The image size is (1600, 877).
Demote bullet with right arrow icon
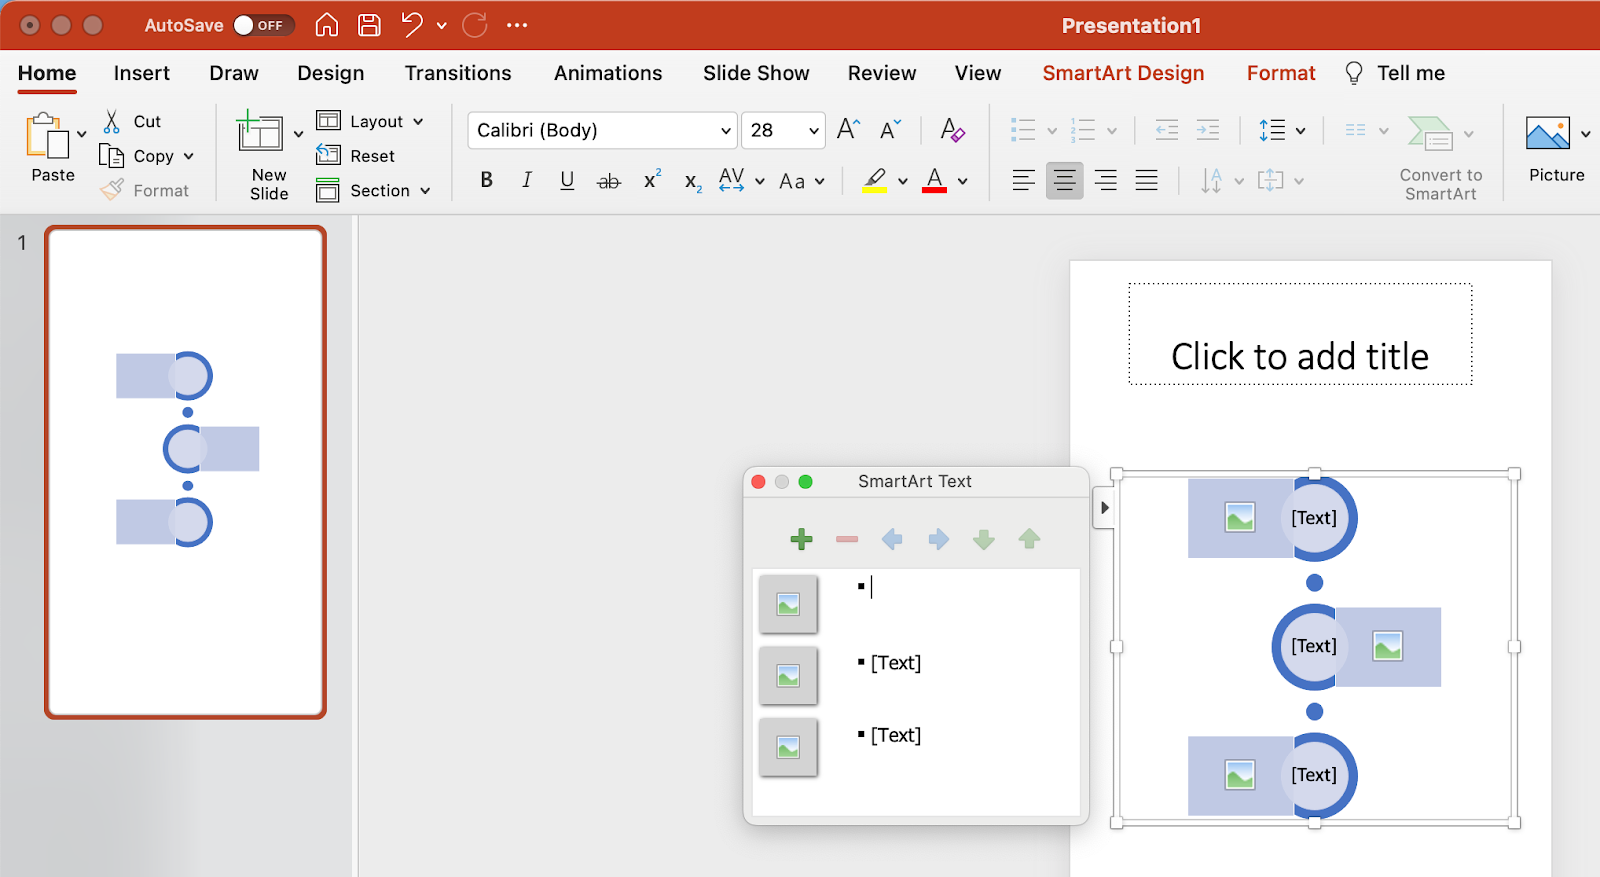[x=938, y=539]
